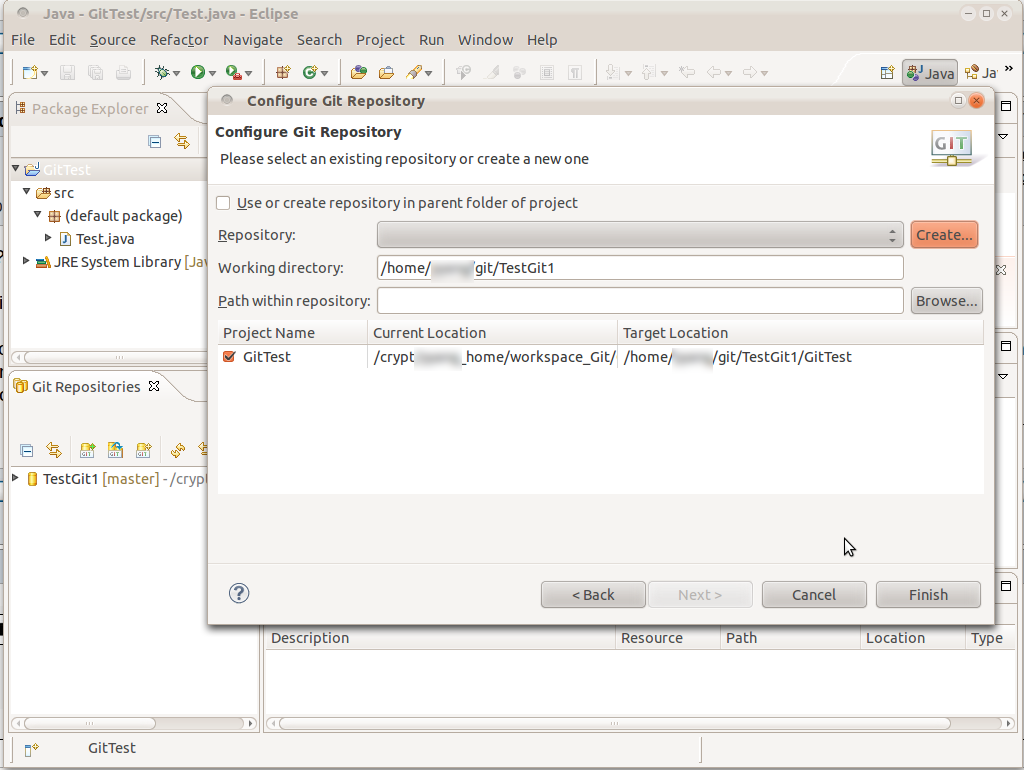Click the Finish button

click(x=928, y=595)
